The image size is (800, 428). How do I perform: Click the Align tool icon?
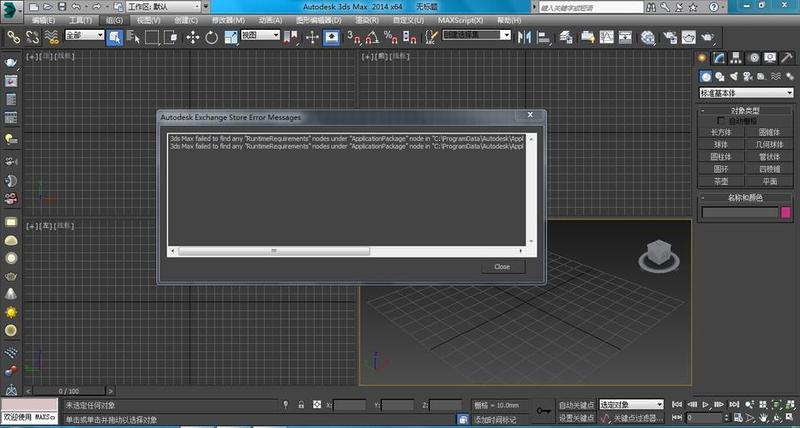click(544, 37)
